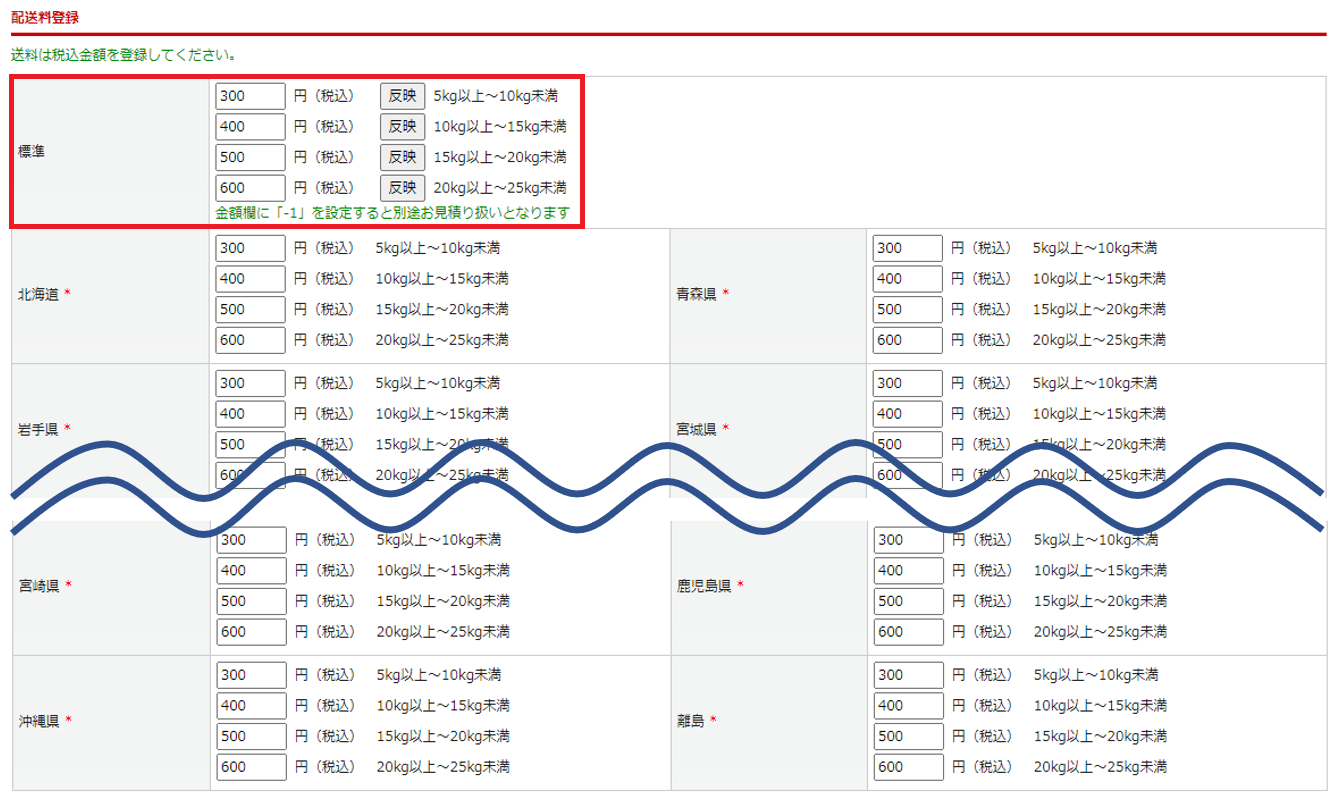Select 離島 10kg–15kg shipping fee field
The height and width of the screenshot is (803, 1341).
[x=908, y=706]
